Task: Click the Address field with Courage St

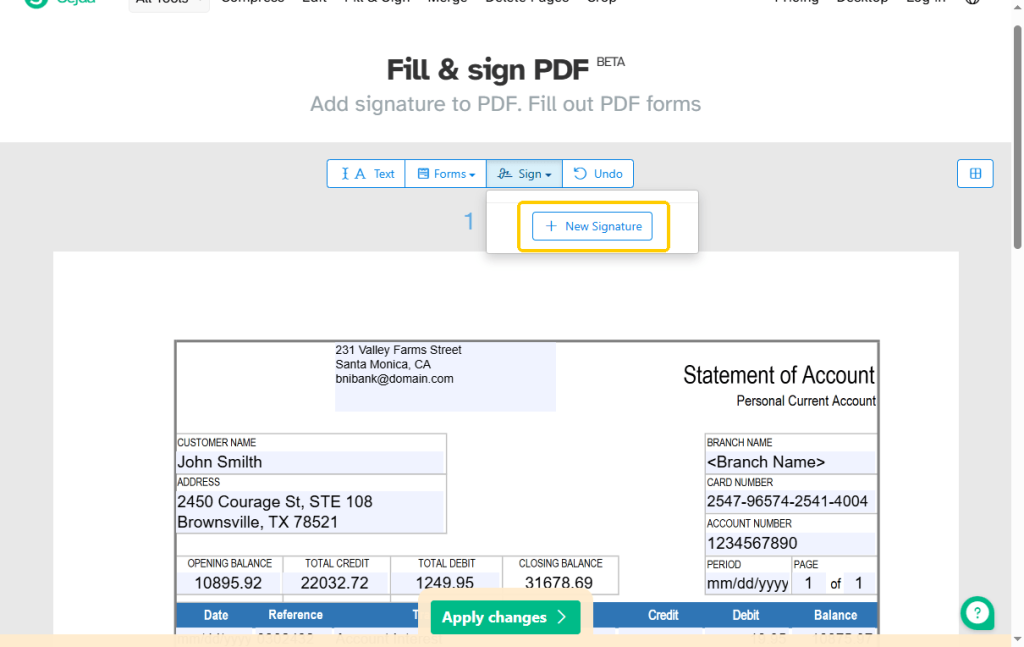Action: (x=310, y=512)
